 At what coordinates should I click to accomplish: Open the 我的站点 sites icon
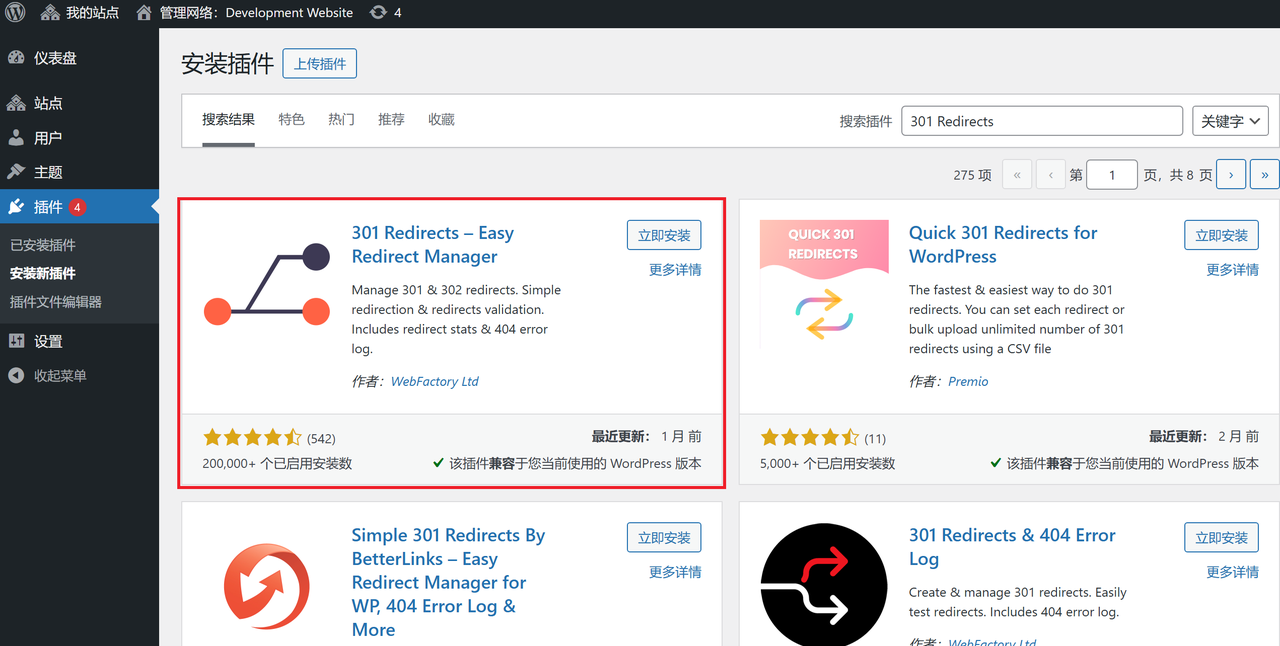(50, 13)
